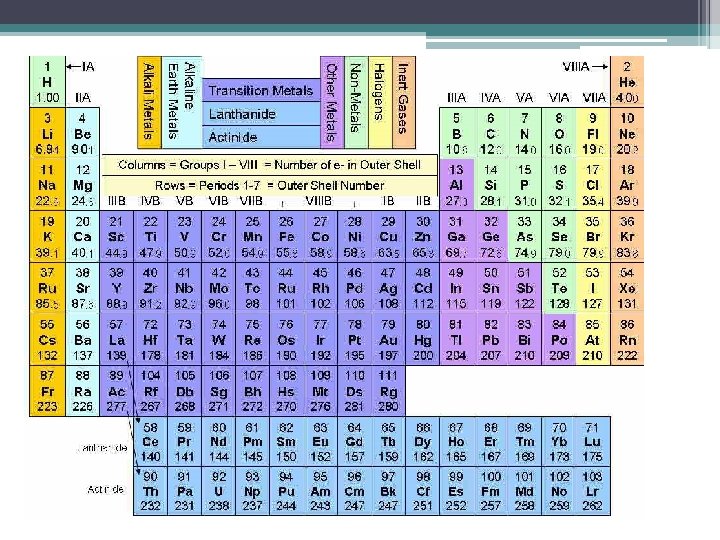Select the Lawrencium (Lr) cell

pyautogui.click(x=593, y=491)
